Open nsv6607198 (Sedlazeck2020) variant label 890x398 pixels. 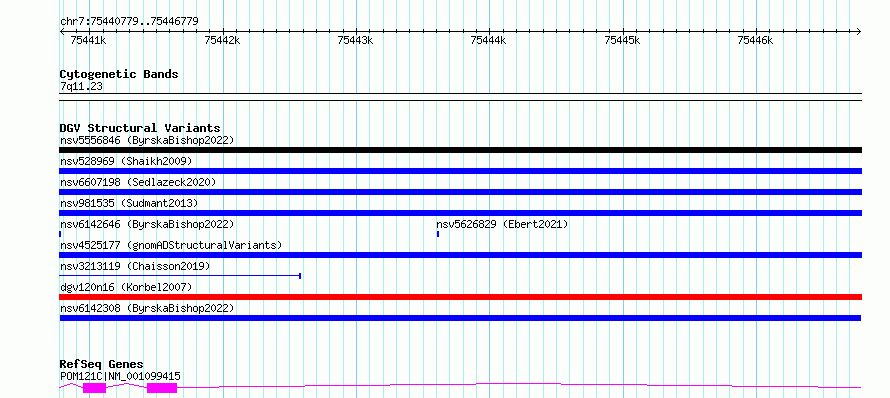(x=138, y=182)
